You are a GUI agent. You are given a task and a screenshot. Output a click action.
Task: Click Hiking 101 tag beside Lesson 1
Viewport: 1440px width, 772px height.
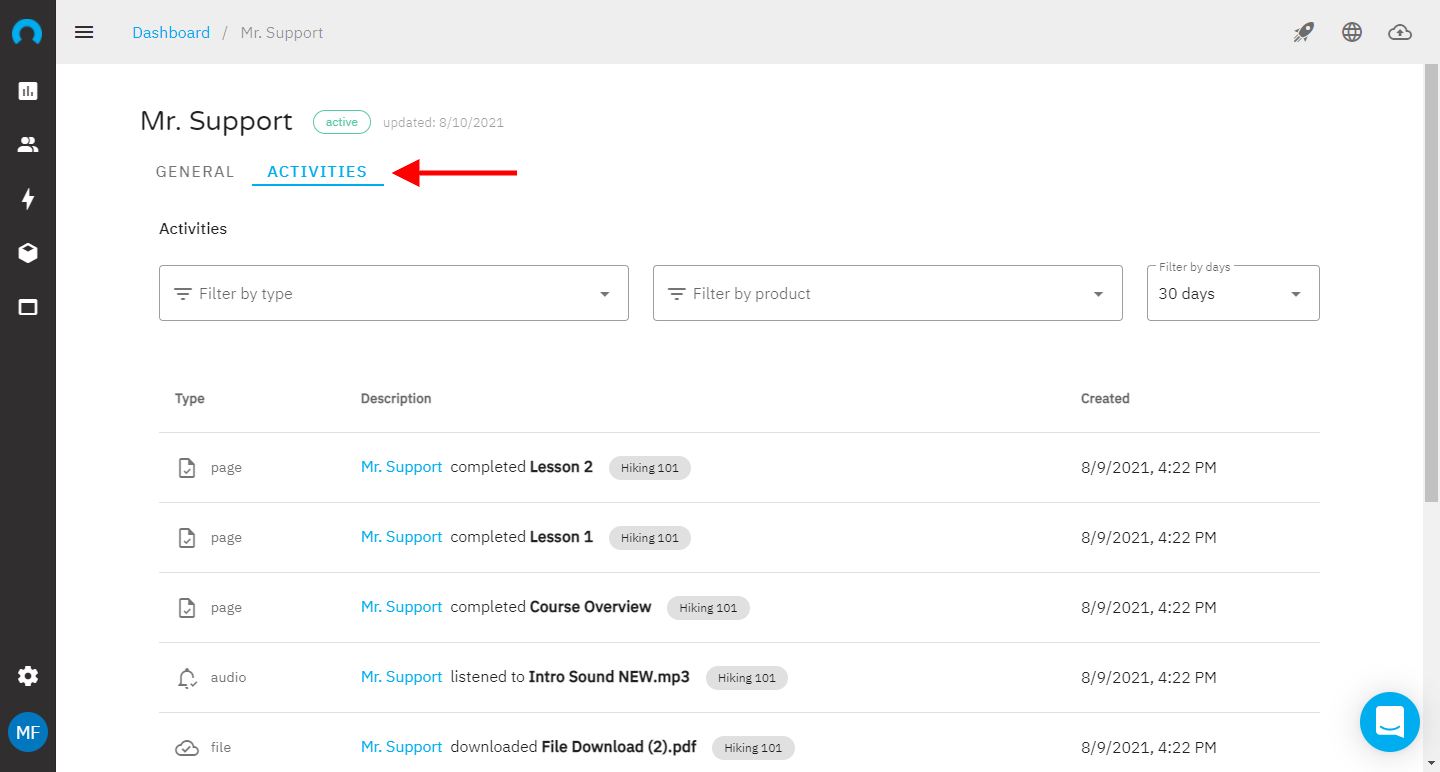coord(650,538)
